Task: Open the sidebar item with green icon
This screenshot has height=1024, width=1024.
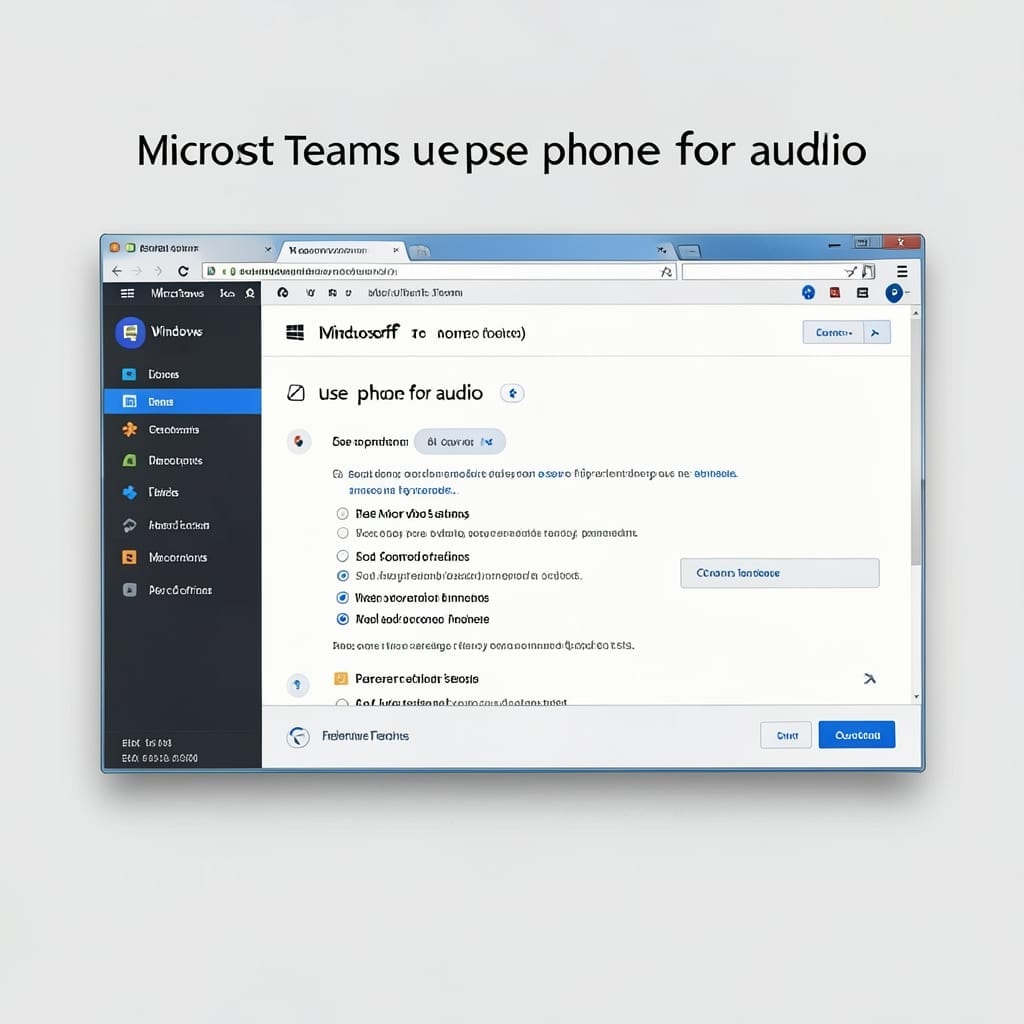Action: [x=129, y=460]
